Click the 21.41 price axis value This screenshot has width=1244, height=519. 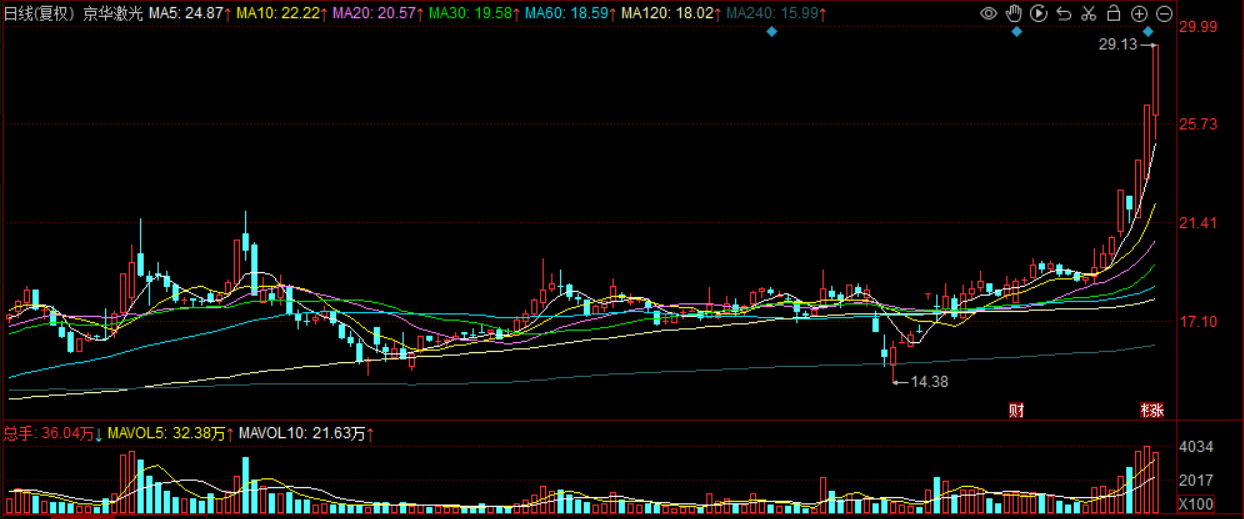[x=1198, y=223]
